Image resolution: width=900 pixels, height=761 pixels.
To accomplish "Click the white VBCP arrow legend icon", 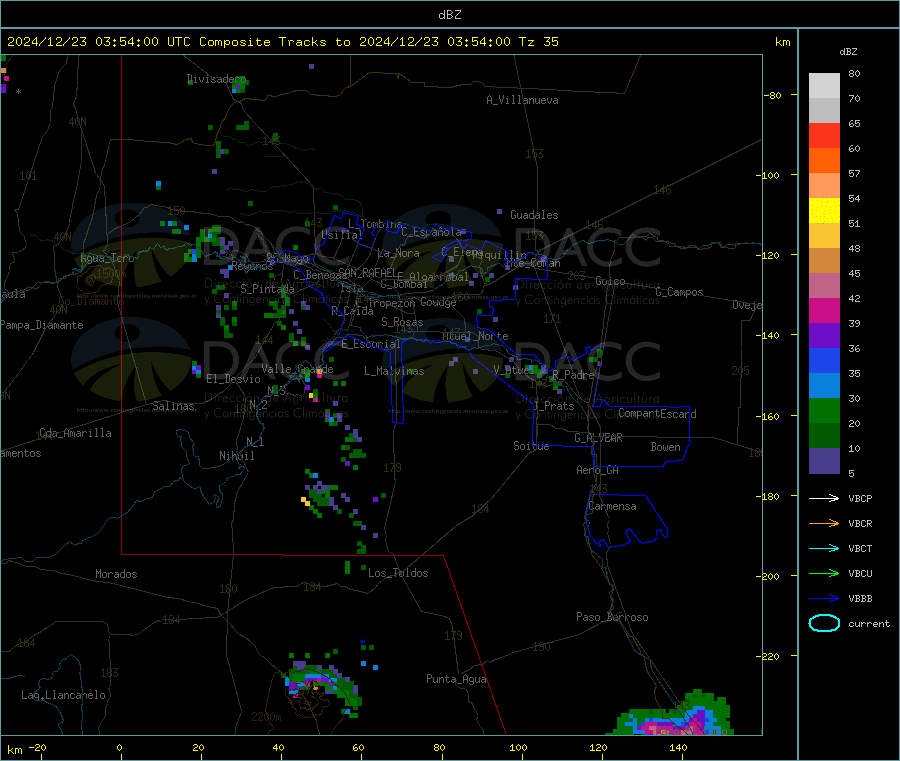I will (824, 498).
